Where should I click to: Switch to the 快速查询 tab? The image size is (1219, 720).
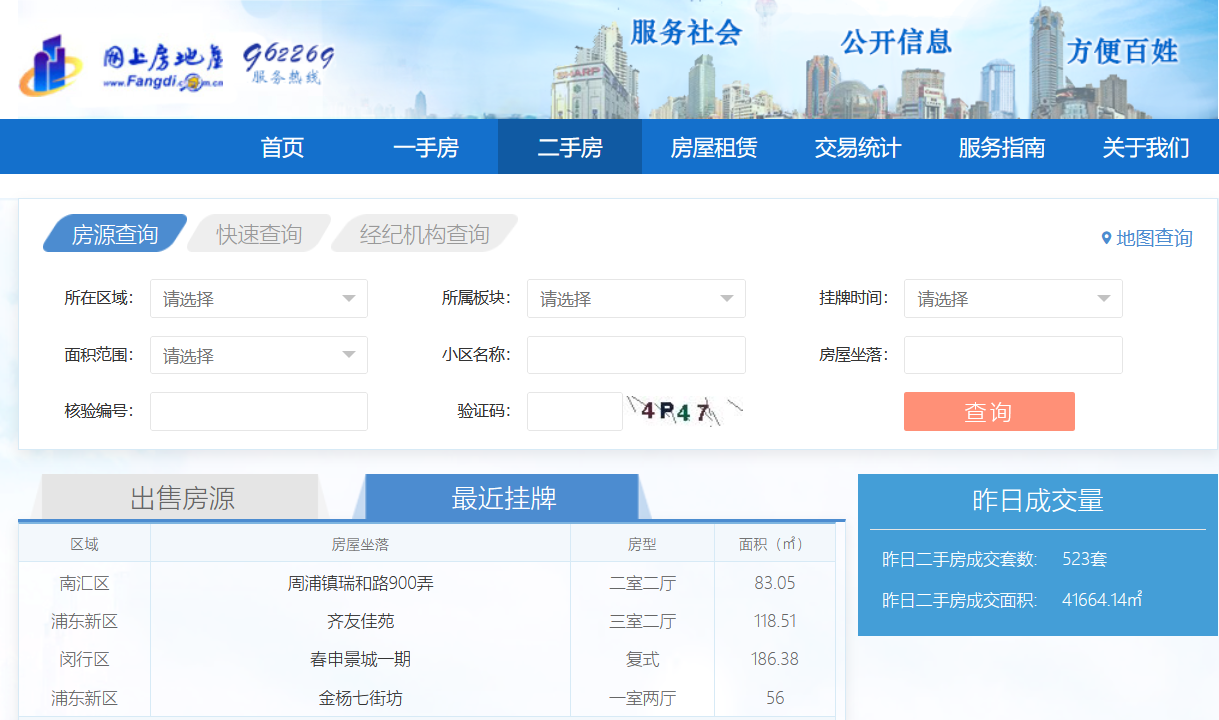pyautogui.click(x=259, y=235)
